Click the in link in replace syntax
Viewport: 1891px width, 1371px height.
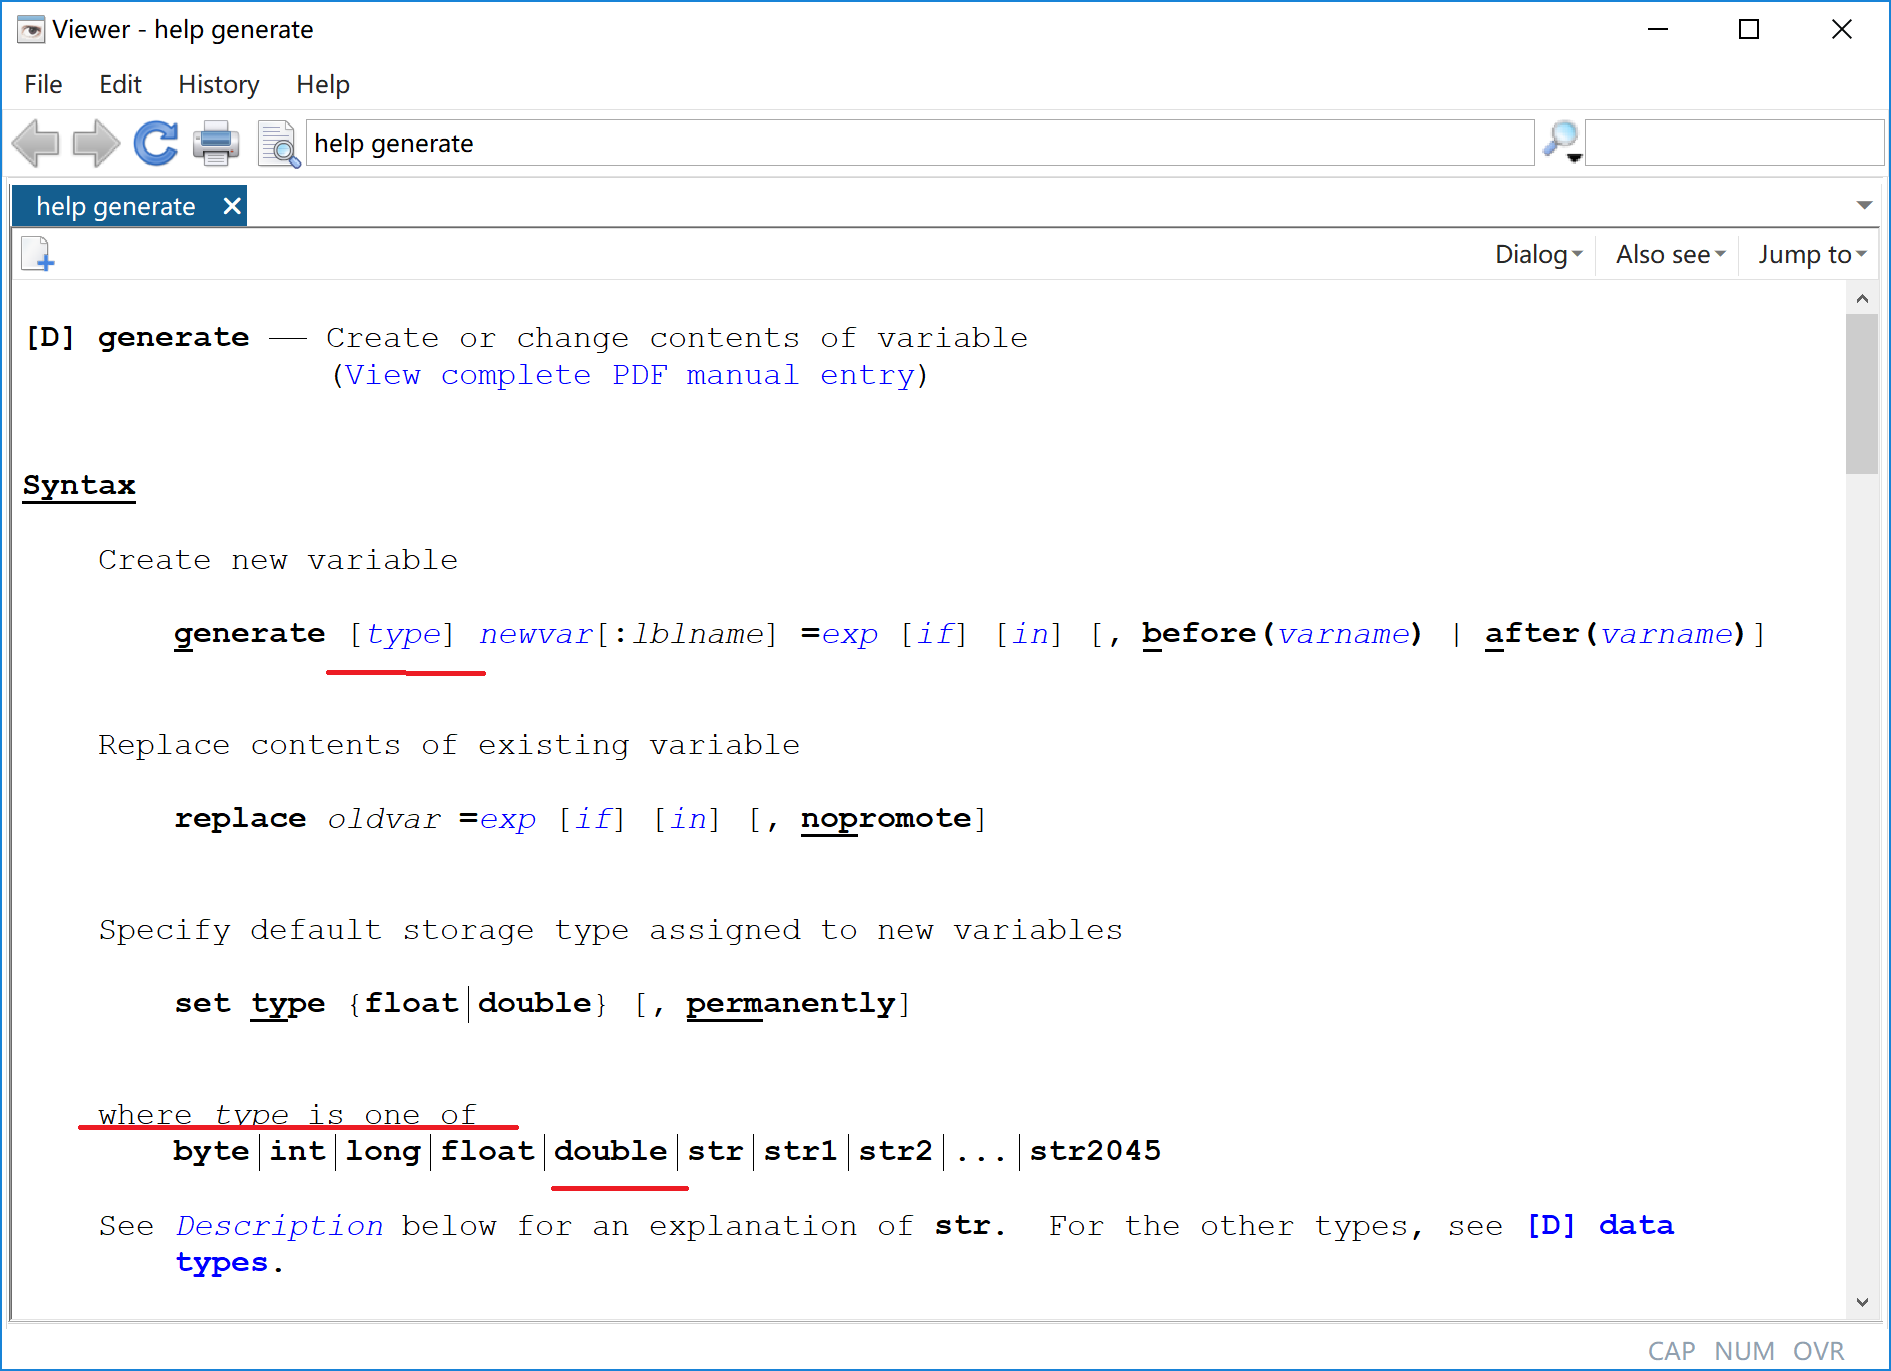pyautogui.click(x=688, y=819)
